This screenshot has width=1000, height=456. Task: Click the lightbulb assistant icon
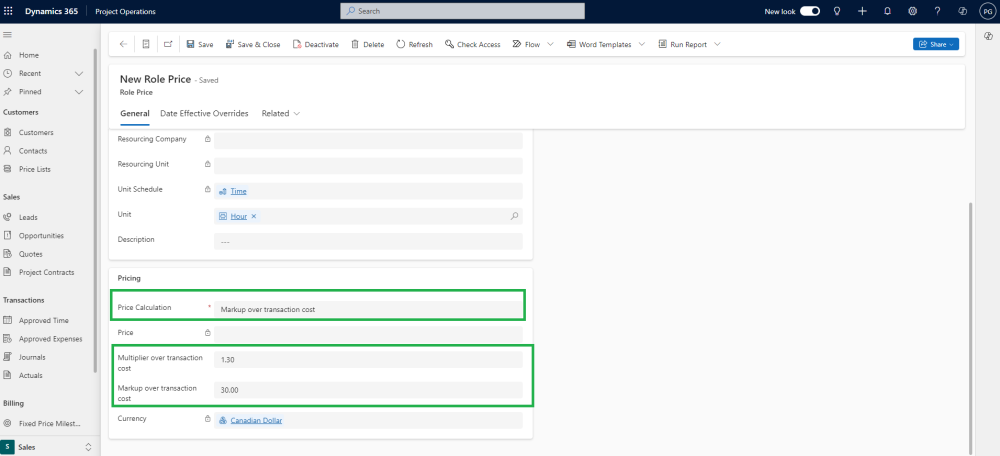click(837, 11)
